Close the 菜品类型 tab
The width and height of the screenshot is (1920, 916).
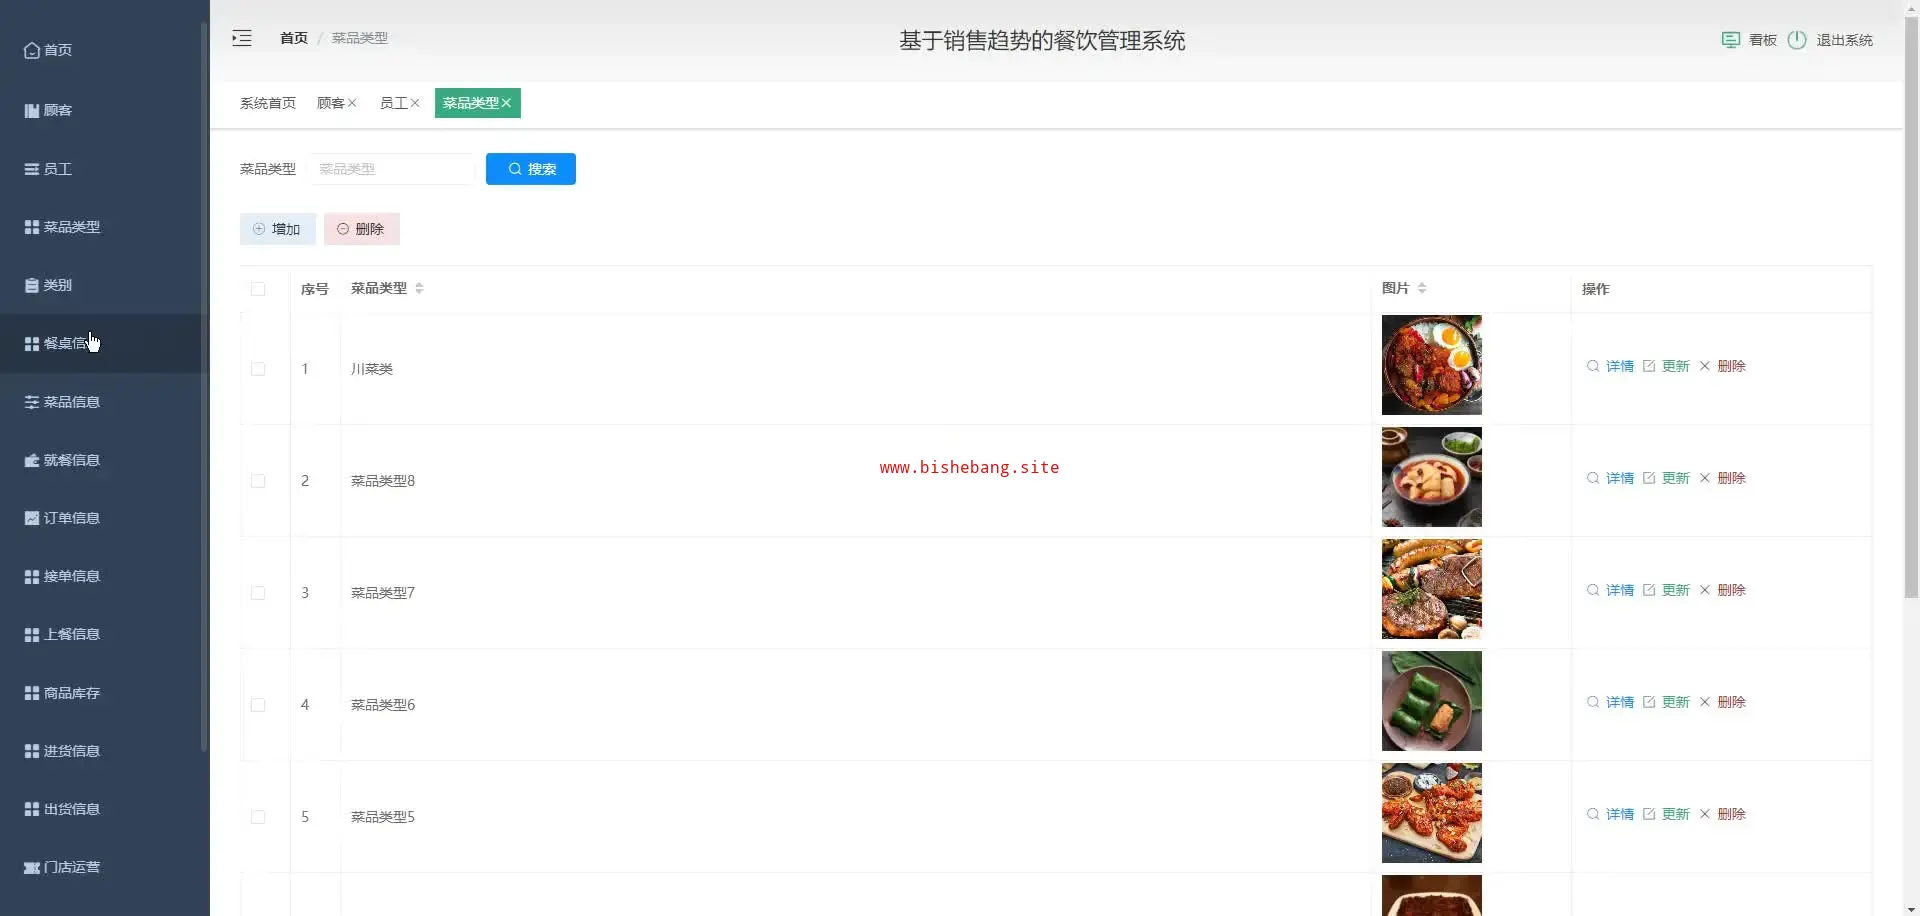[x=506, y=103]
